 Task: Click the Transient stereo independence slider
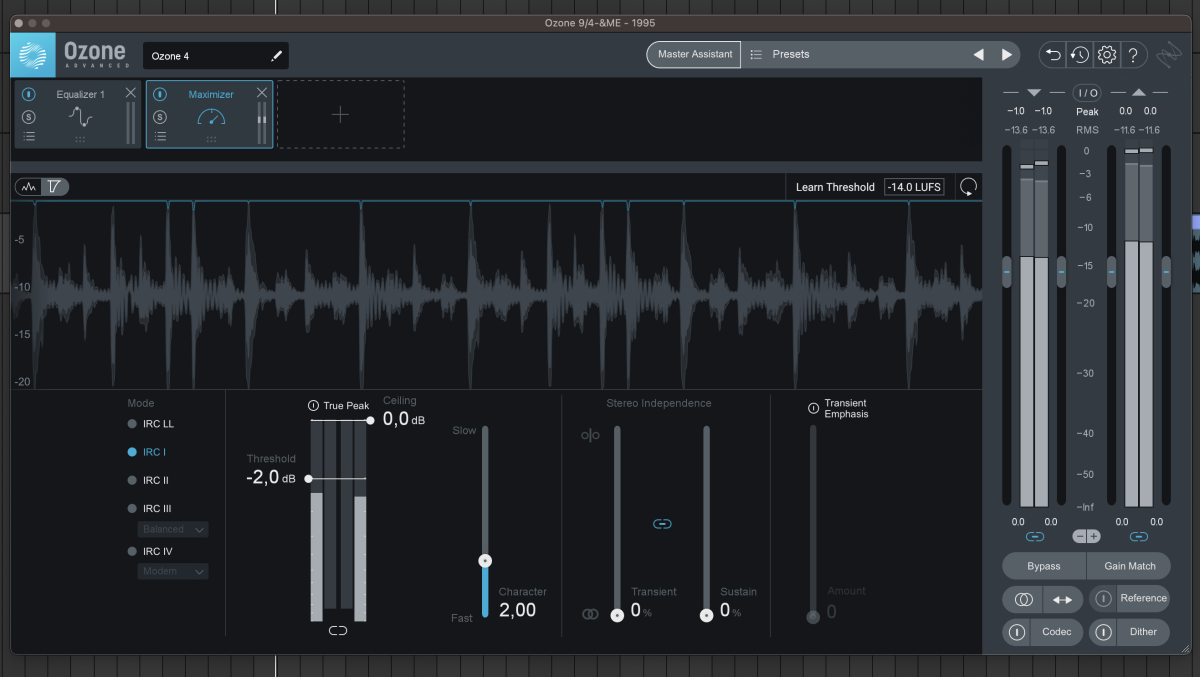(617, 615)
